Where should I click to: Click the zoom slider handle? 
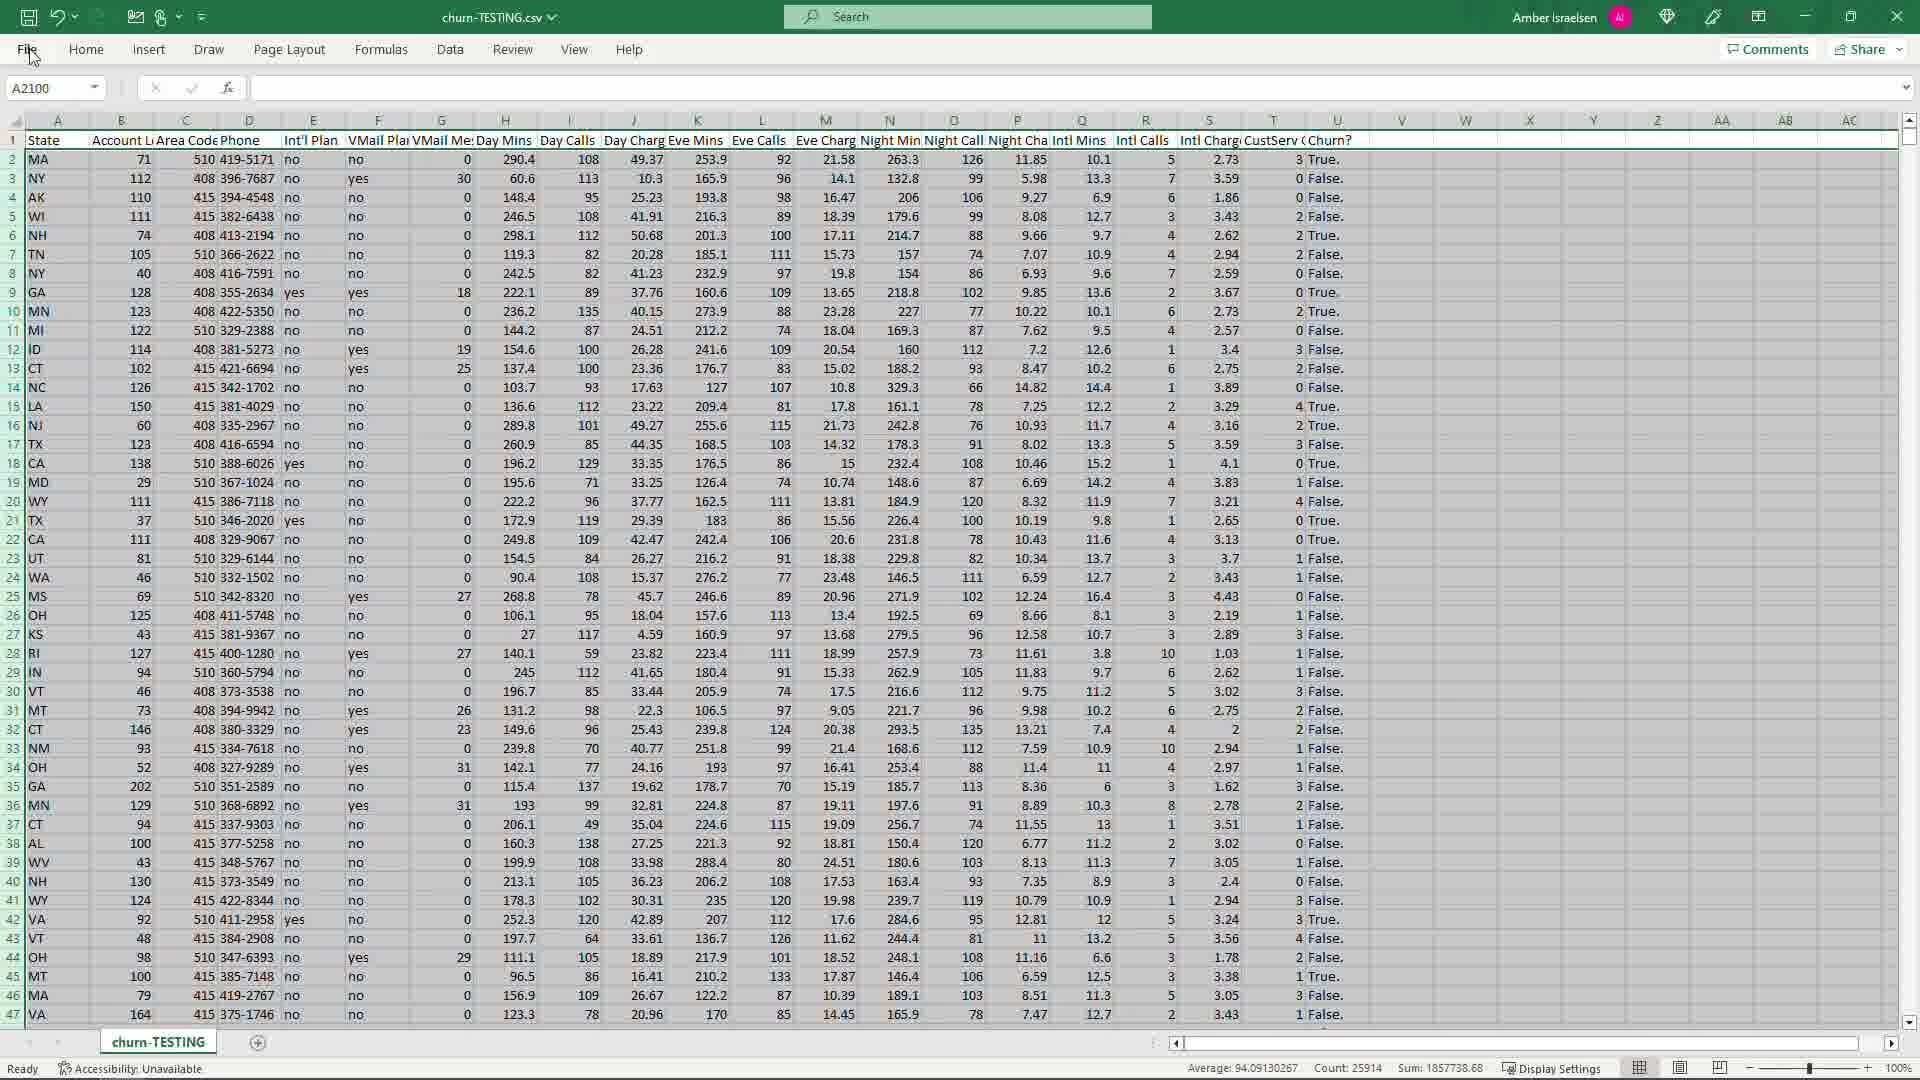click(x=1808, y=1068)
